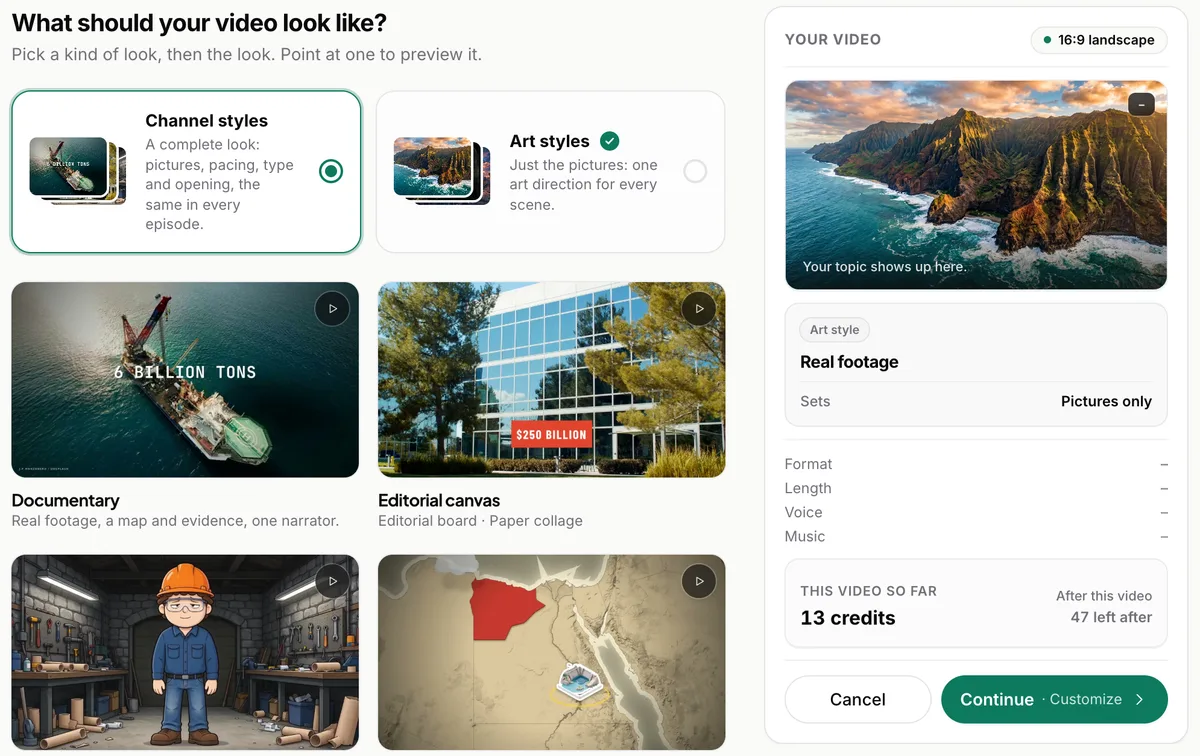Click the Documentary style title
The height and width of the screenshot is (756, 1200).
66,500
